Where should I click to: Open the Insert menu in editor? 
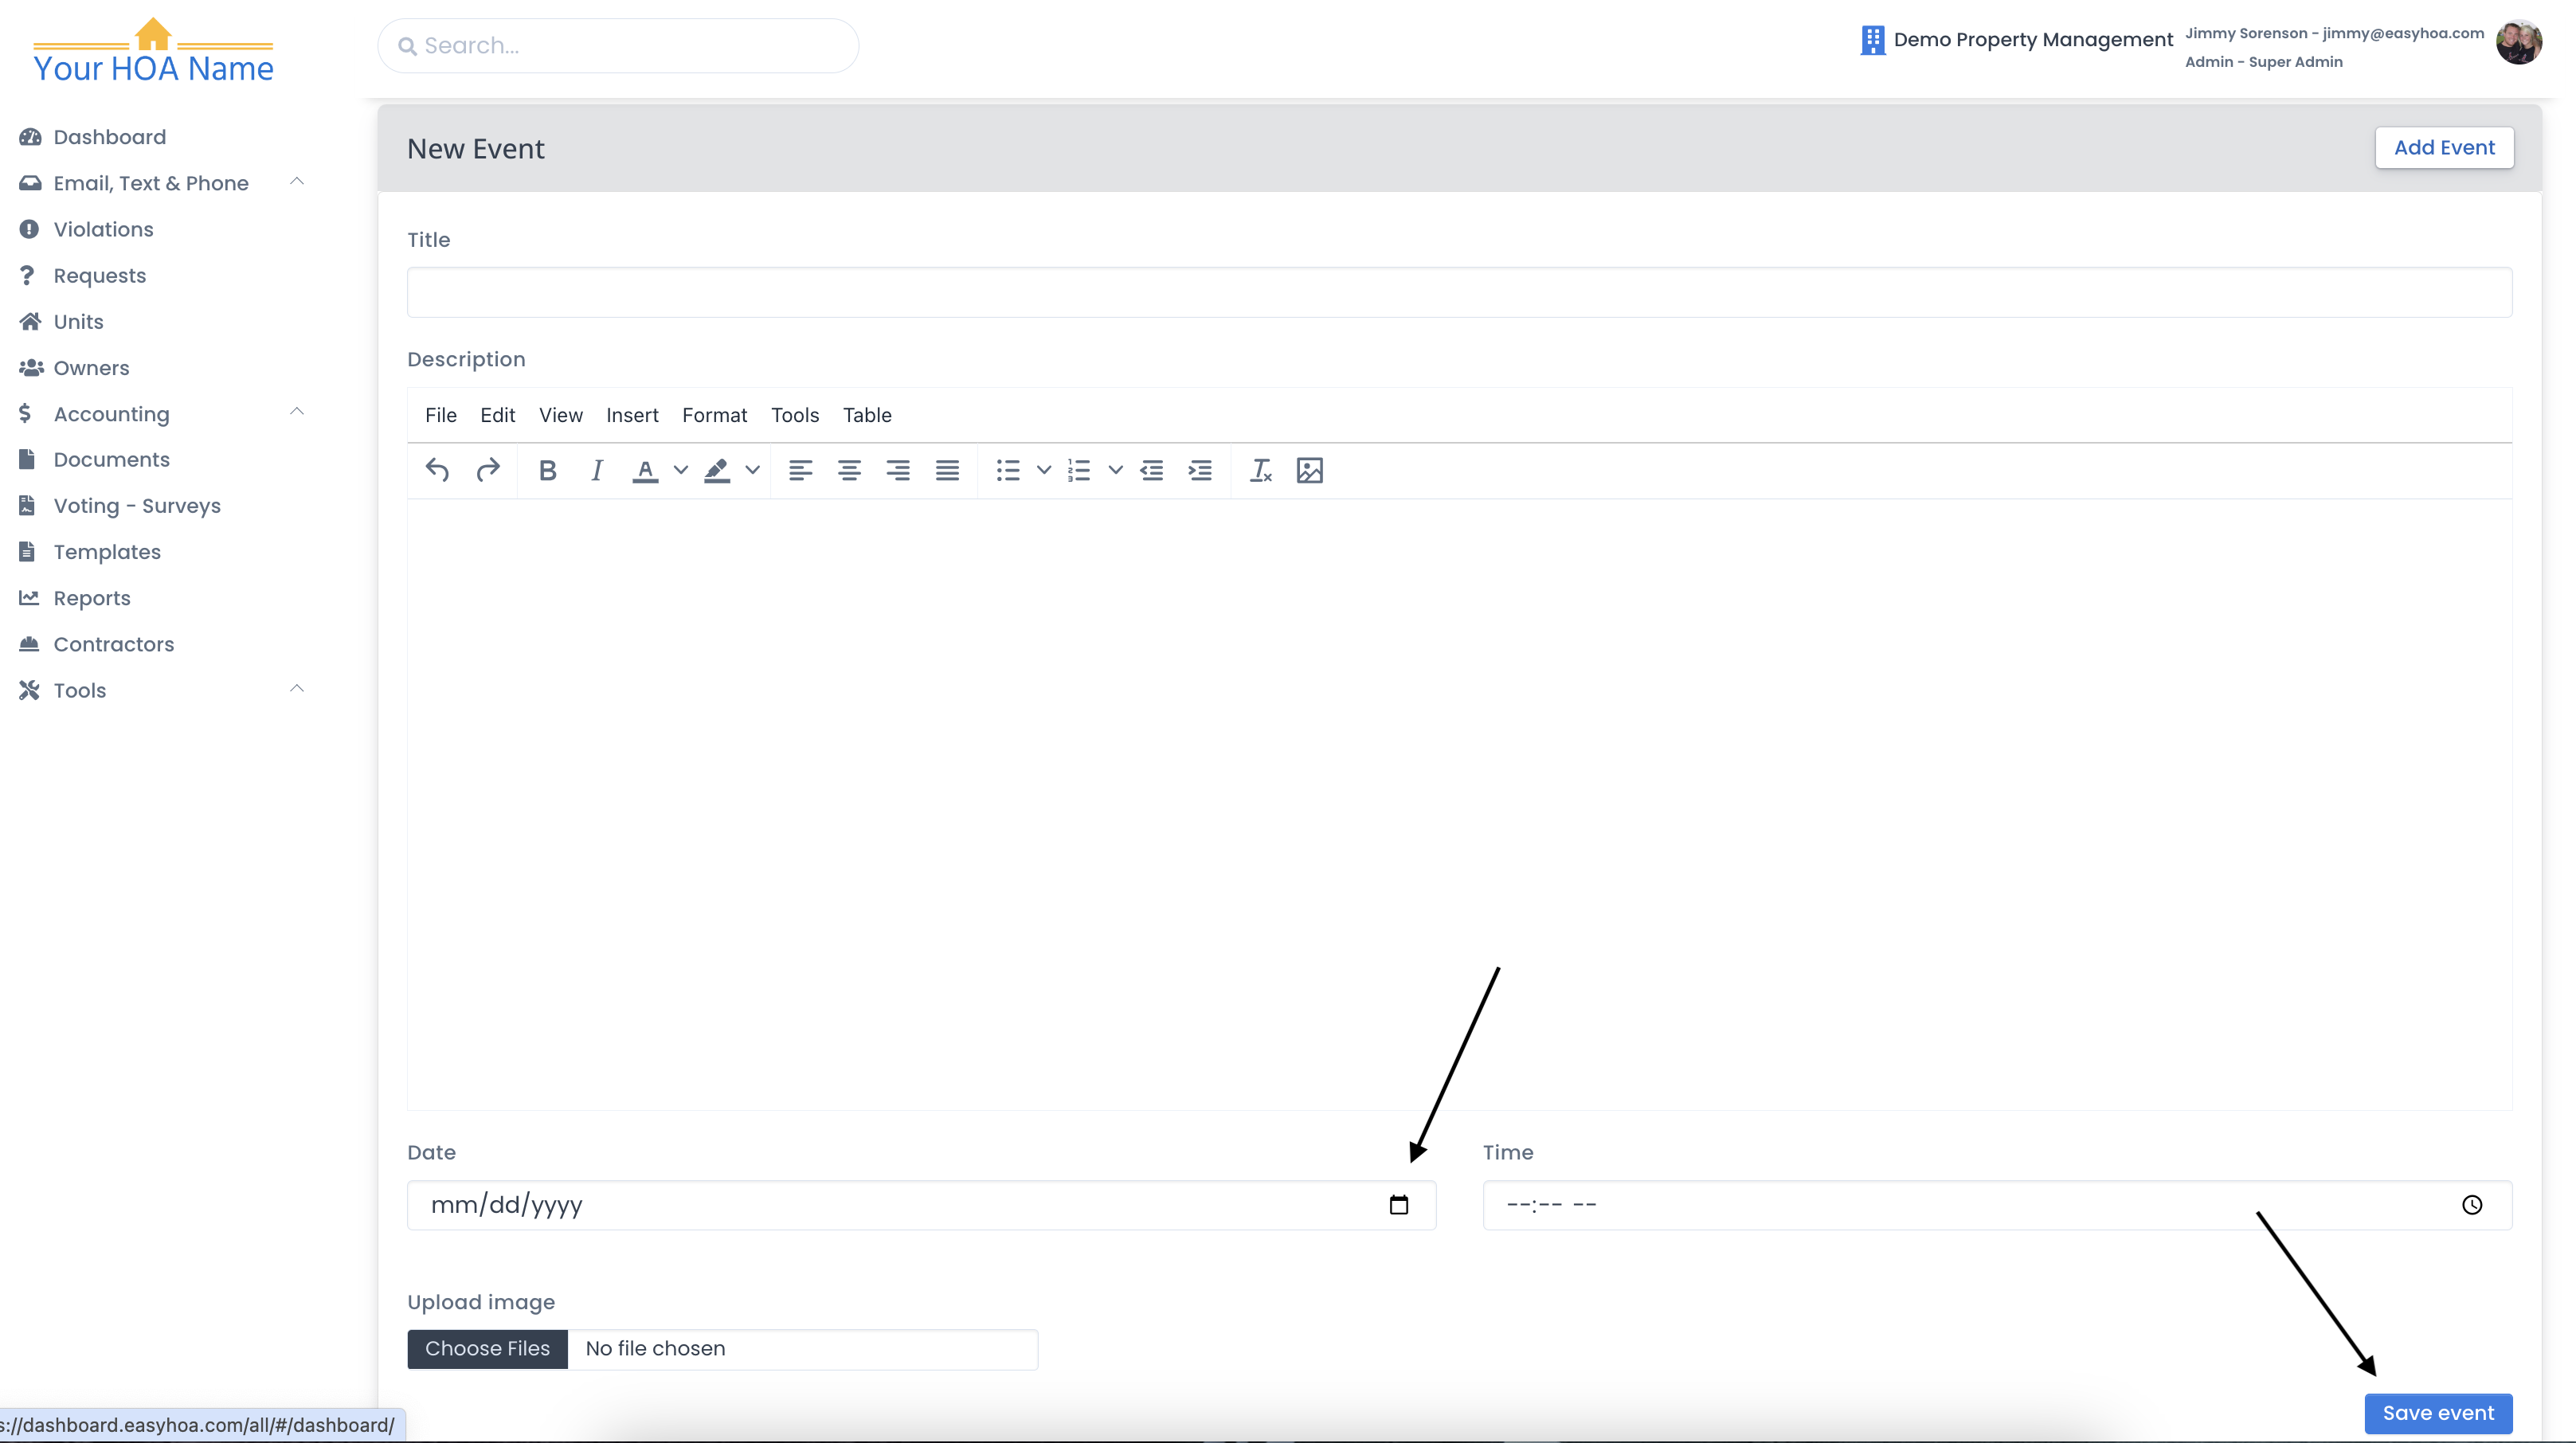tap(632, 415)
